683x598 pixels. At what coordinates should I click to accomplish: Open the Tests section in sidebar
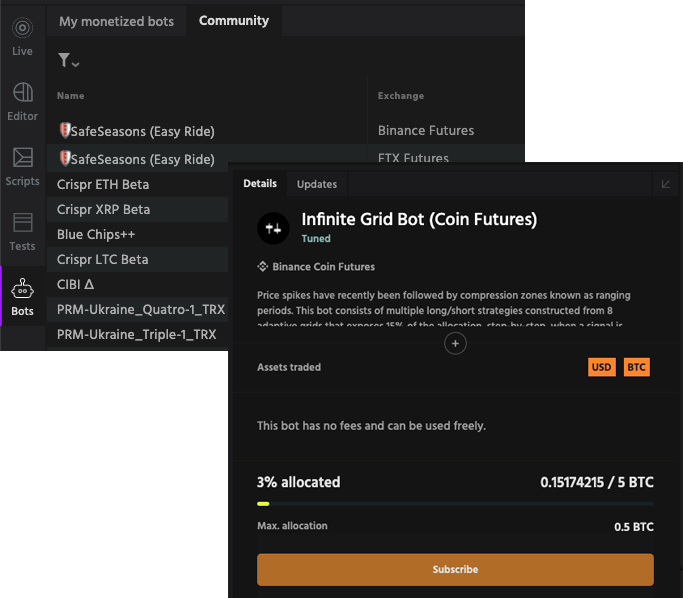(x=22, y=232)
